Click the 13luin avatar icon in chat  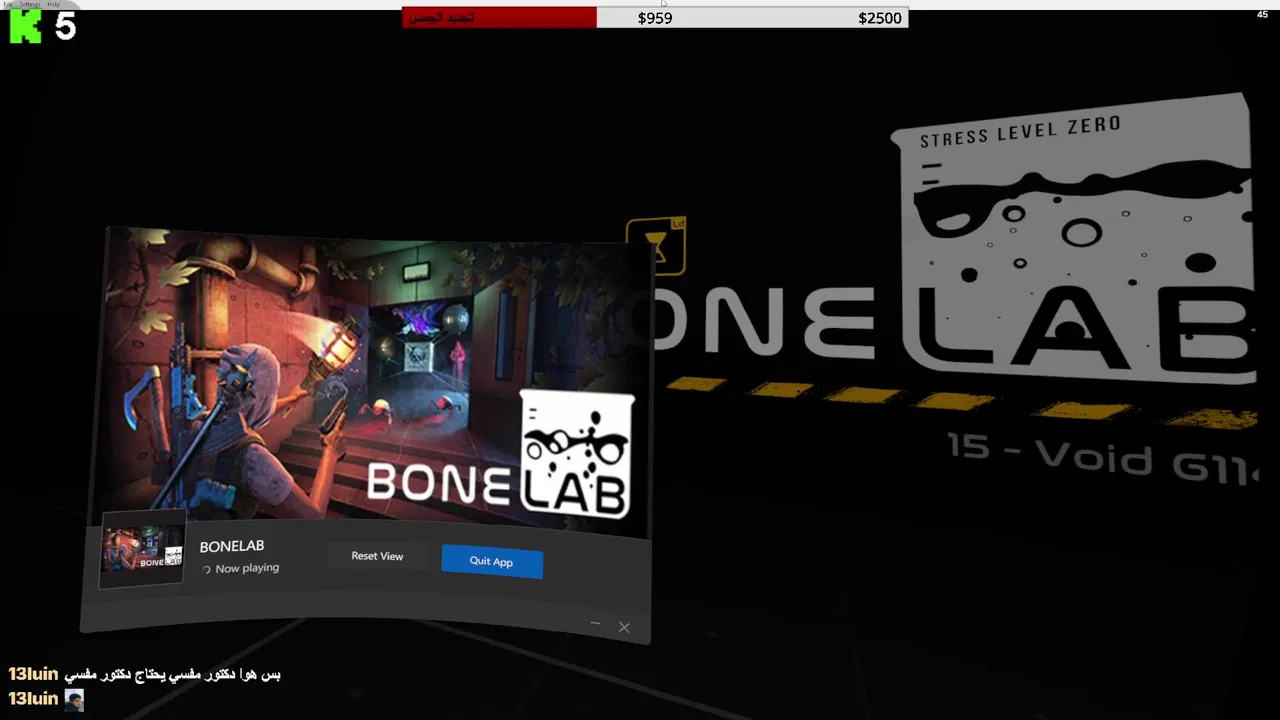pyautogui.click(x=74, y=699)
